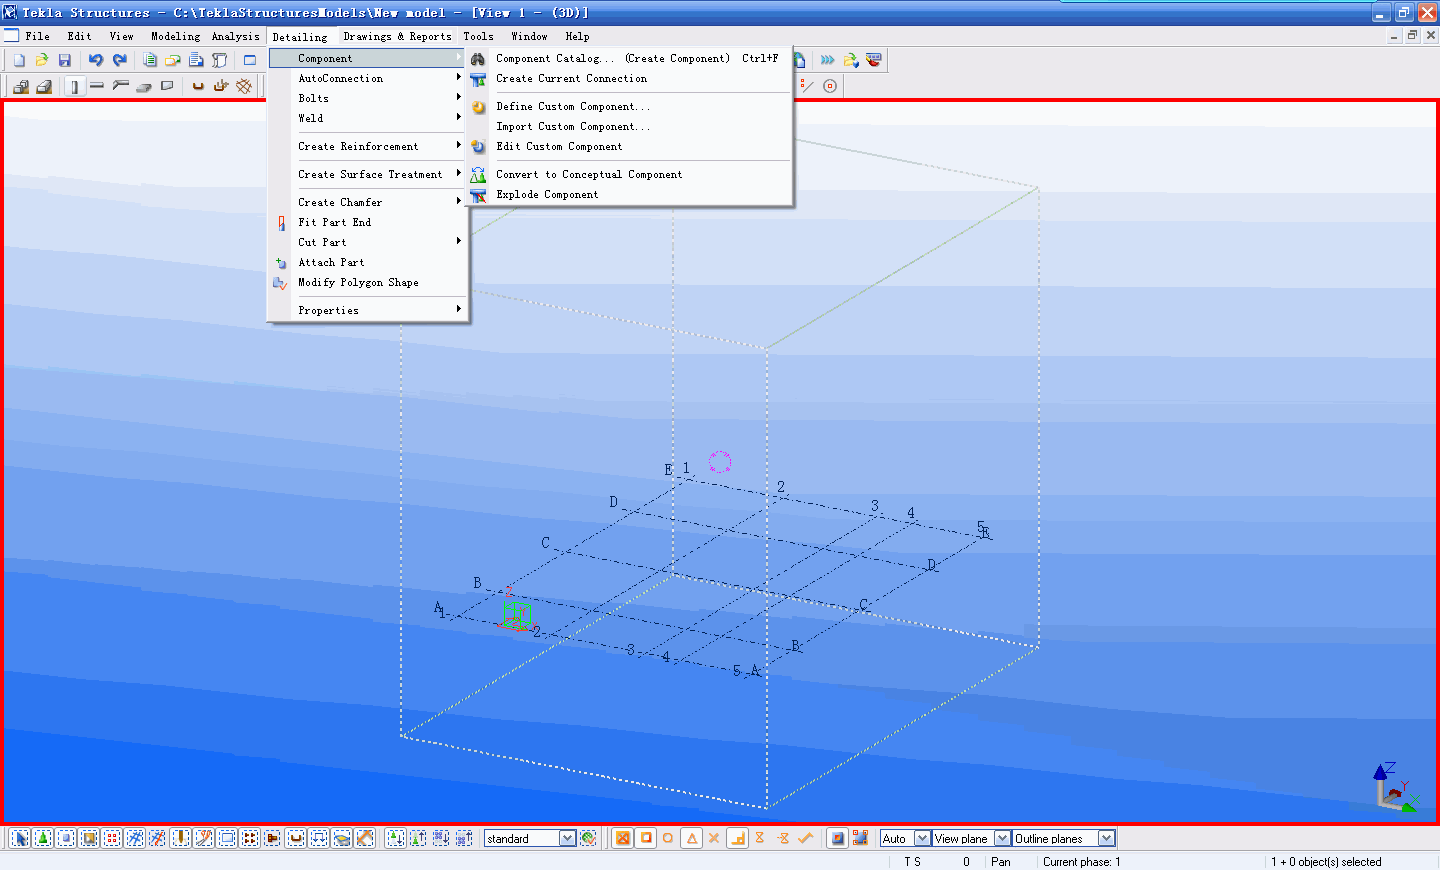Choose Convert to Conceptual Component
This screenshot has width=1440, height=870.
(631, 174)
